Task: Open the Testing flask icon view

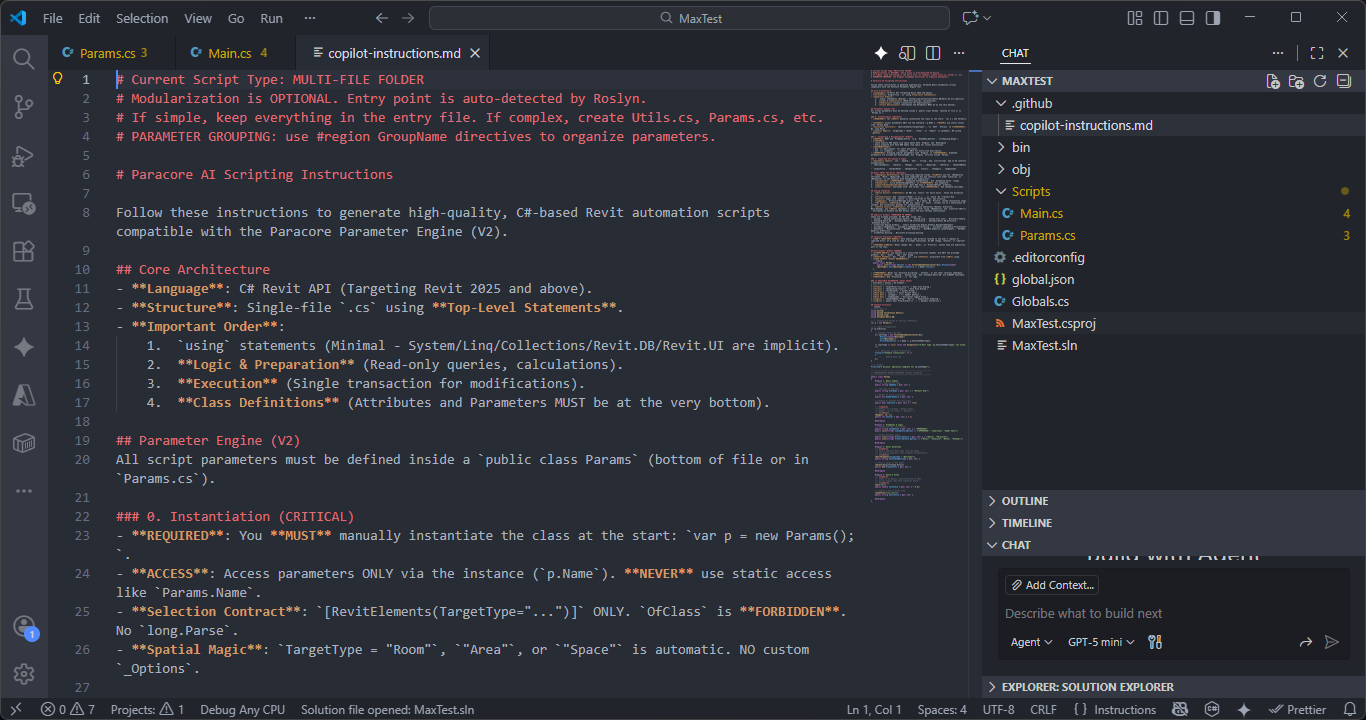Action: (x=24, y=299)
